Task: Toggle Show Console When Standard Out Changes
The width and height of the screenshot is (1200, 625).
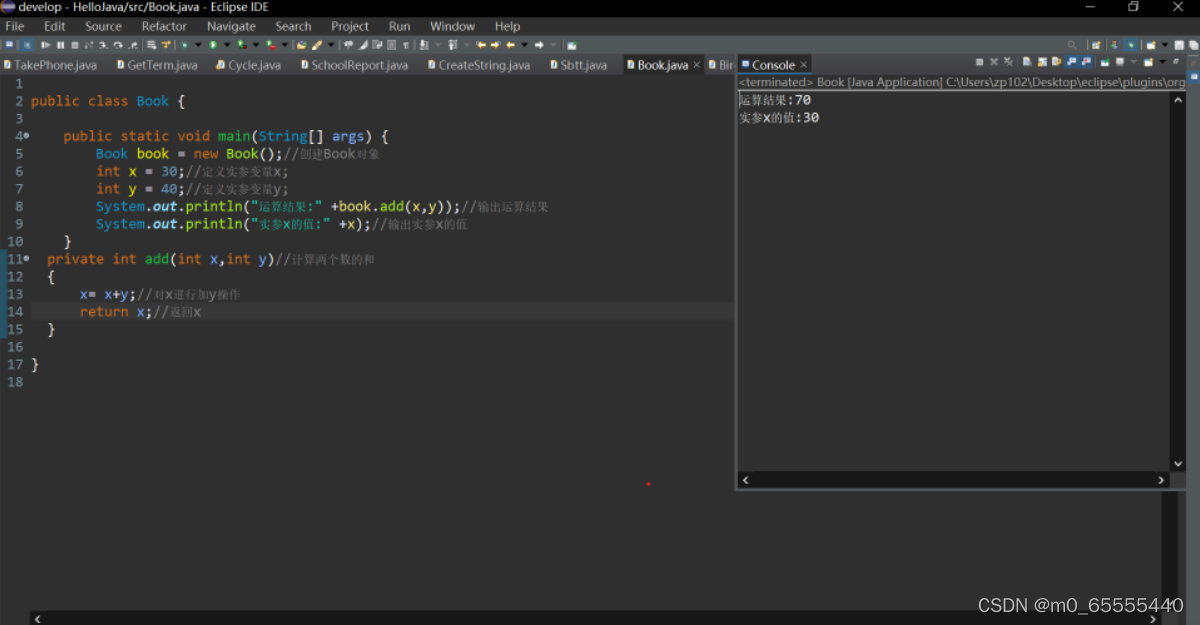Action: click(1069, 61)
